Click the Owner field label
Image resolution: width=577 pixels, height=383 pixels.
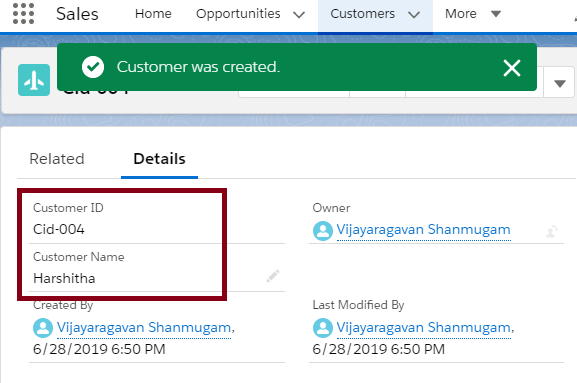(331, 208)
